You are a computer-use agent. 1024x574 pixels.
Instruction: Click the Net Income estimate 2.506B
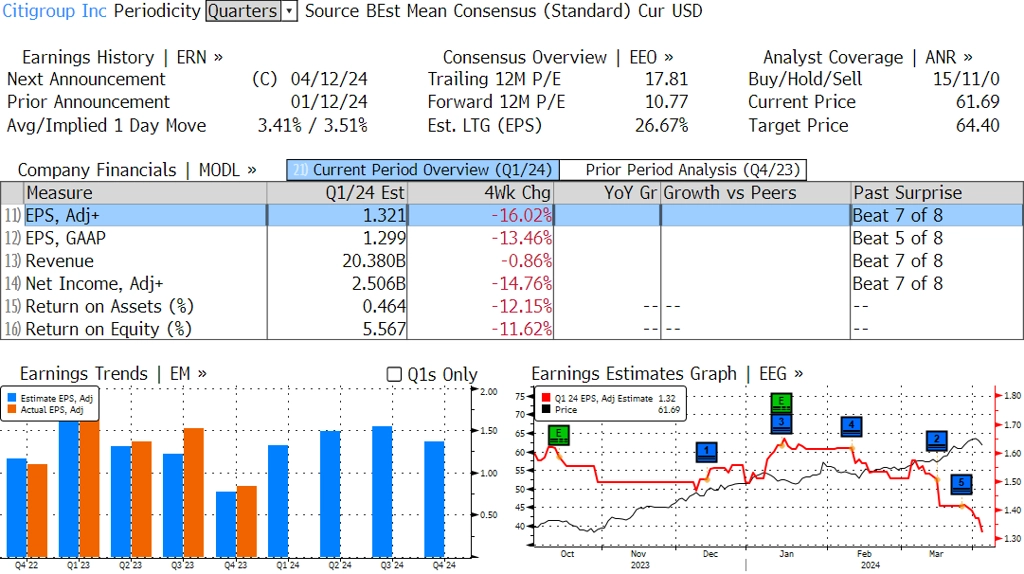pyautogui.click(x=379, y=284)
